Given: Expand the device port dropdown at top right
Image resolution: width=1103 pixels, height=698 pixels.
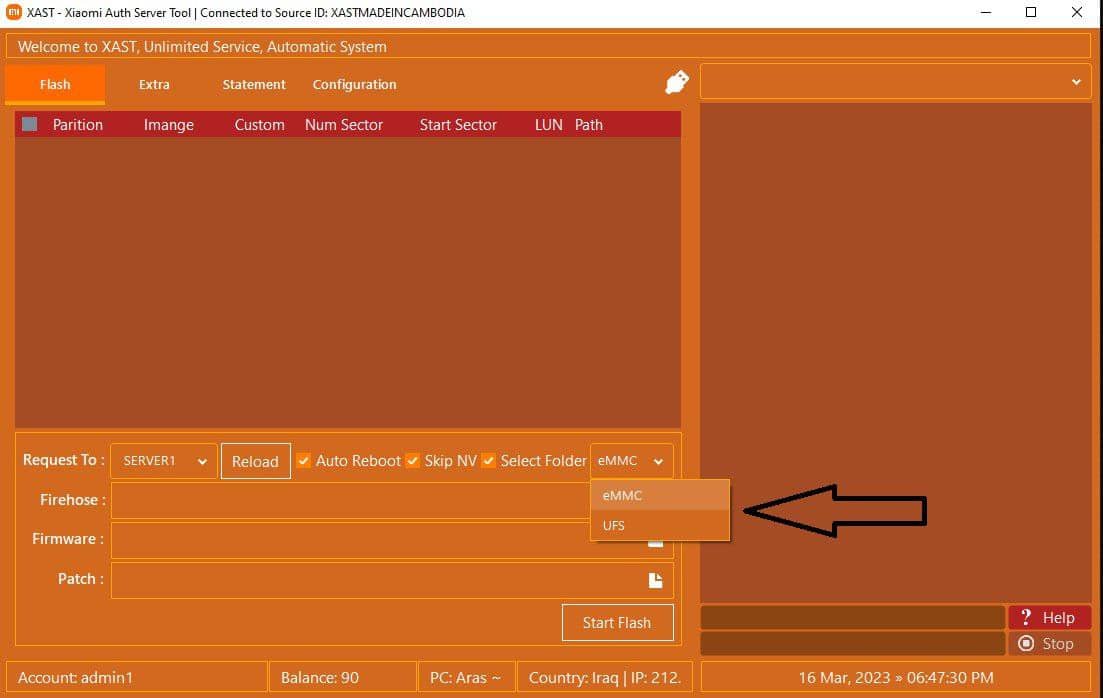Looking at the screenshot, I should point(895,82).
